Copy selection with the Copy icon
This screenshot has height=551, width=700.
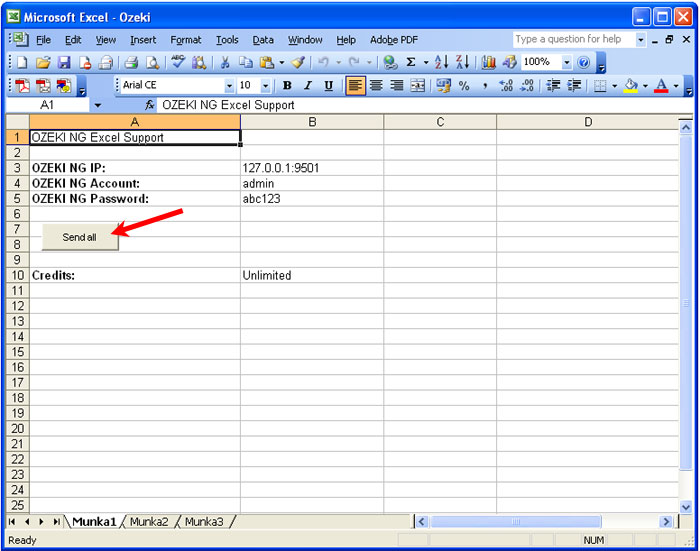click(246, 63)
